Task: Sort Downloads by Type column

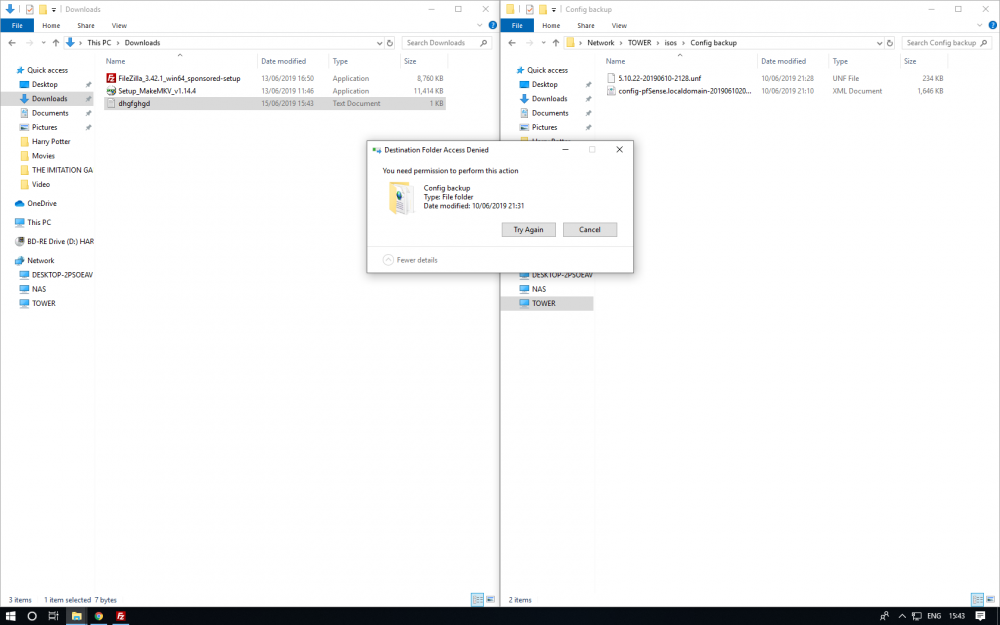Action: click(x=364, y=61)
